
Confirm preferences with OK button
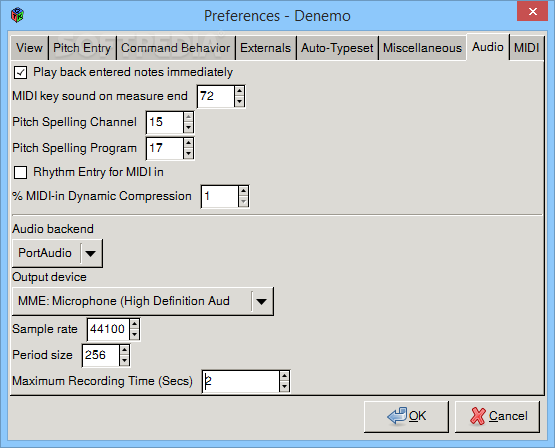[406, 416]
